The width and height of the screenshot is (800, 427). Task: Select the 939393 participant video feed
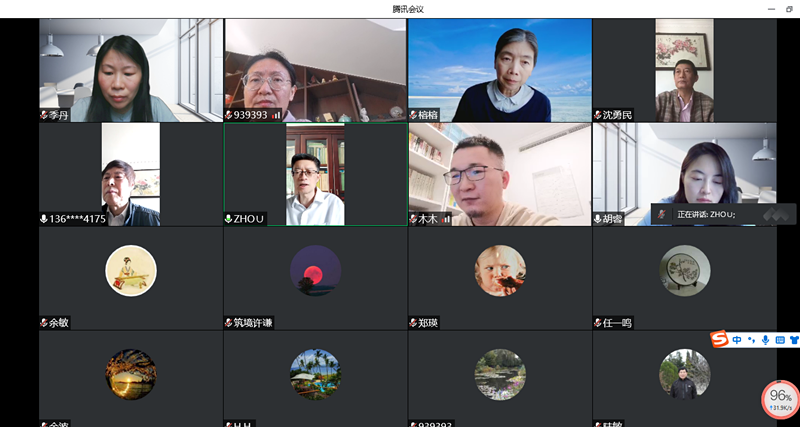pos(316,70)
